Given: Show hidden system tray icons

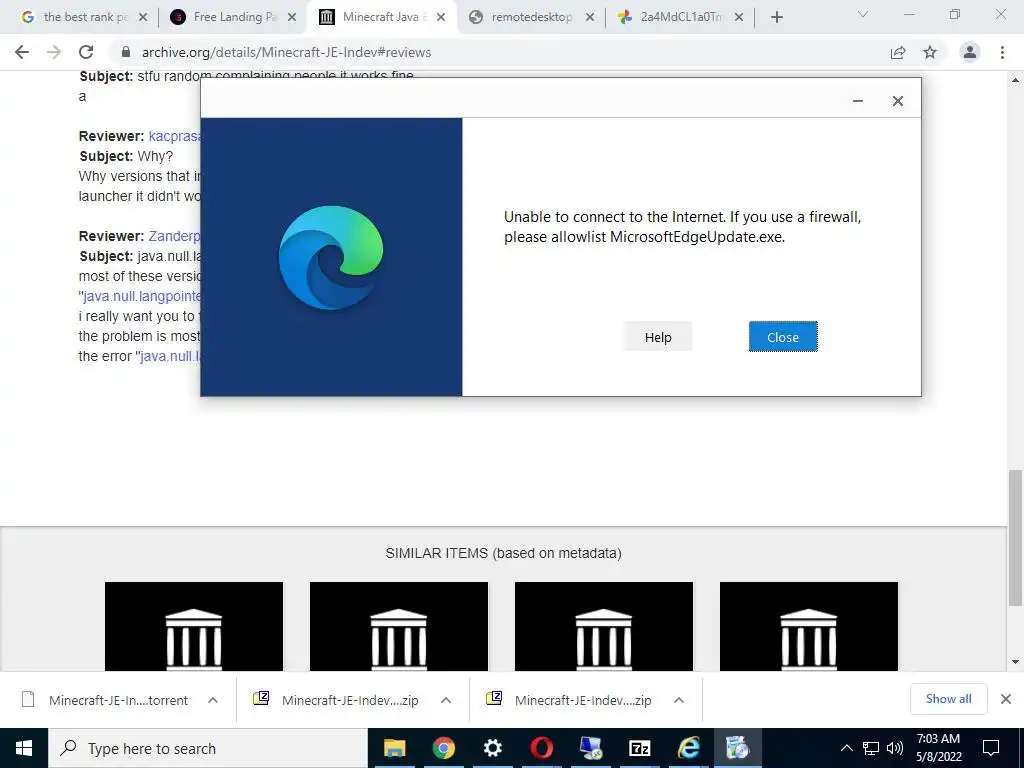Looking at the screenshot, I should pos(846,748).
